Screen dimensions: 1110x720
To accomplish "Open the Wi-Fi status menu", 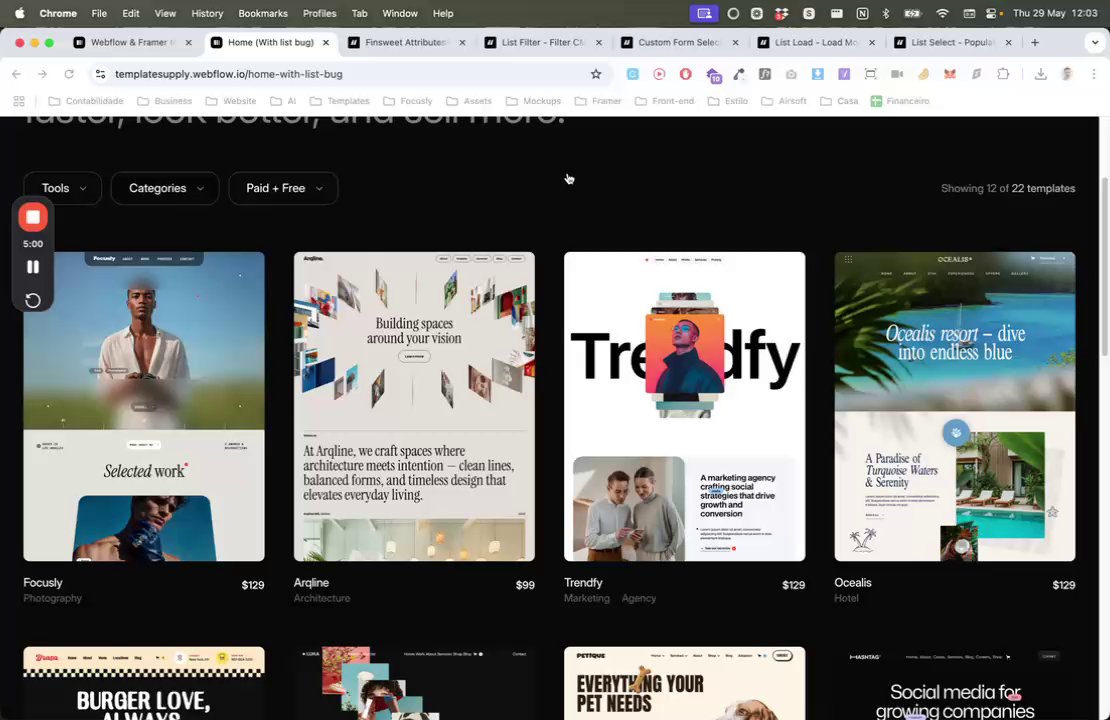I will pyautogui.click(x=942, y=13).
